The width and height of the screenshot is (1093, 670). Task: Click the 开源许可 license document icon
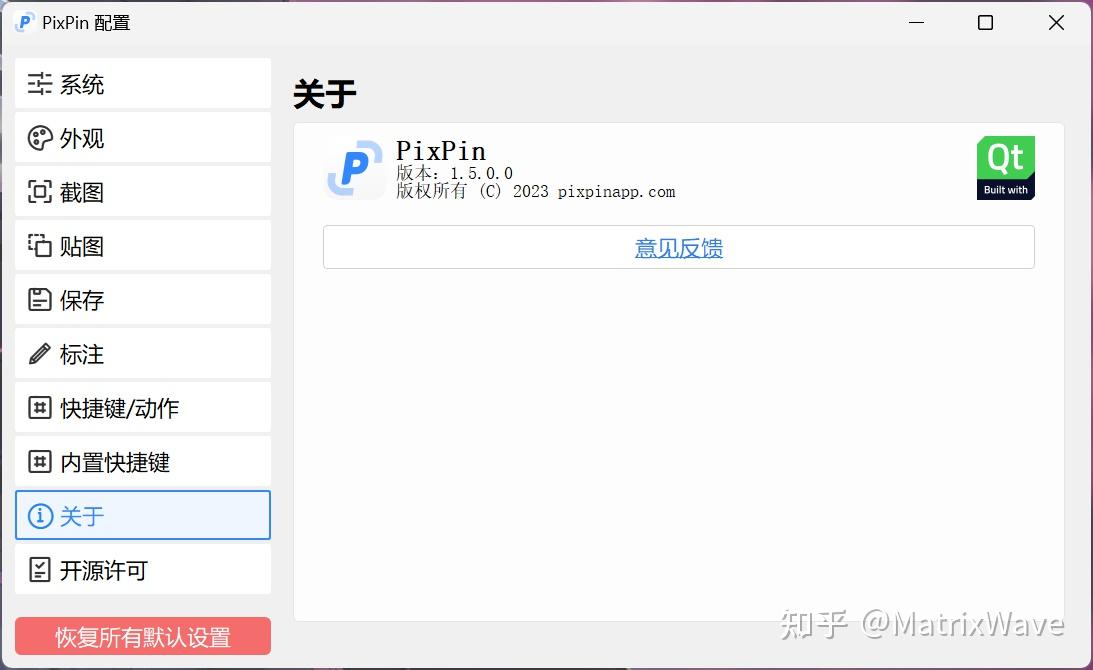pos(40,570)
